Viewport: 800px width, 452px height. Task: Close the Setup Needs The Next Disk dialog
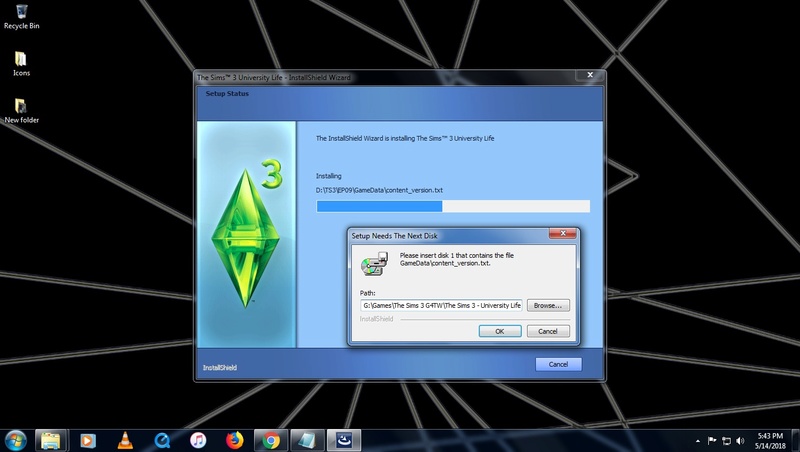point(563,233)
